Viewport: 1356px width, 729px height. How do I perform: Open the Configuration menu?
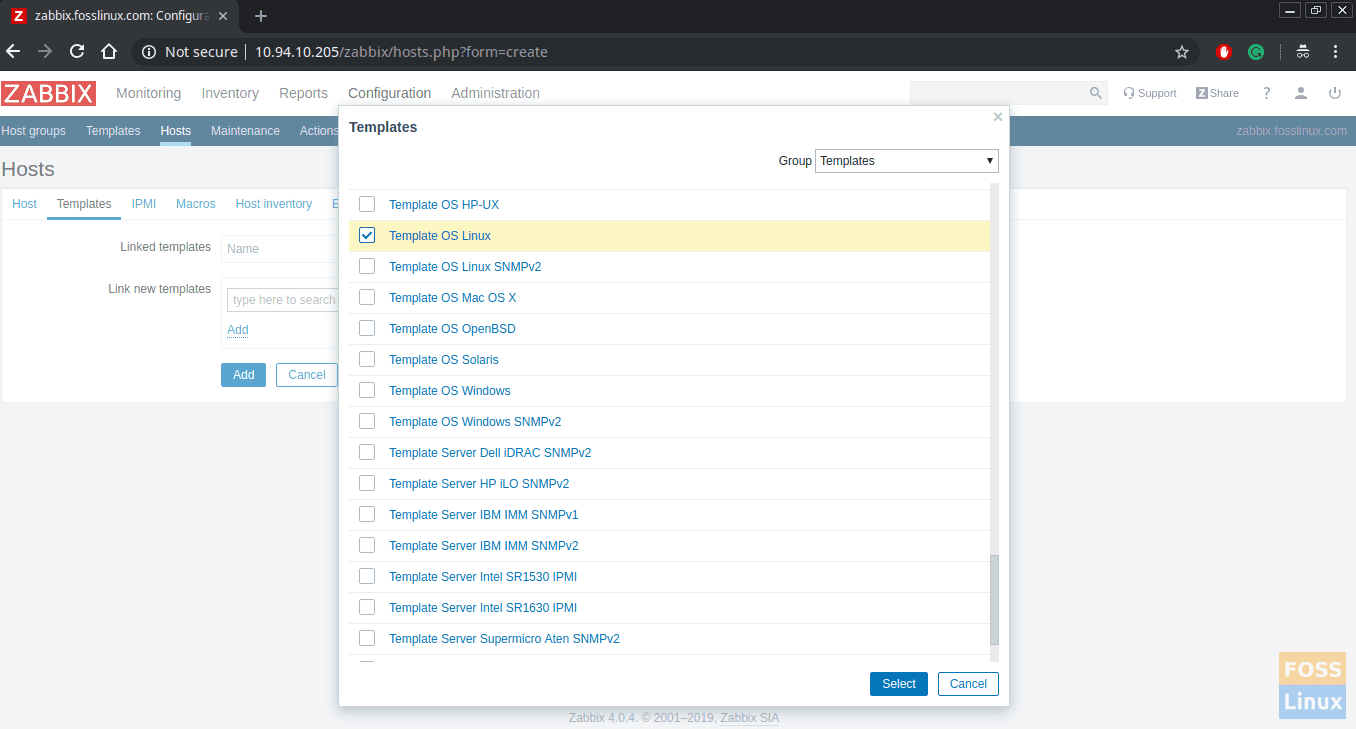coord(390,93)
